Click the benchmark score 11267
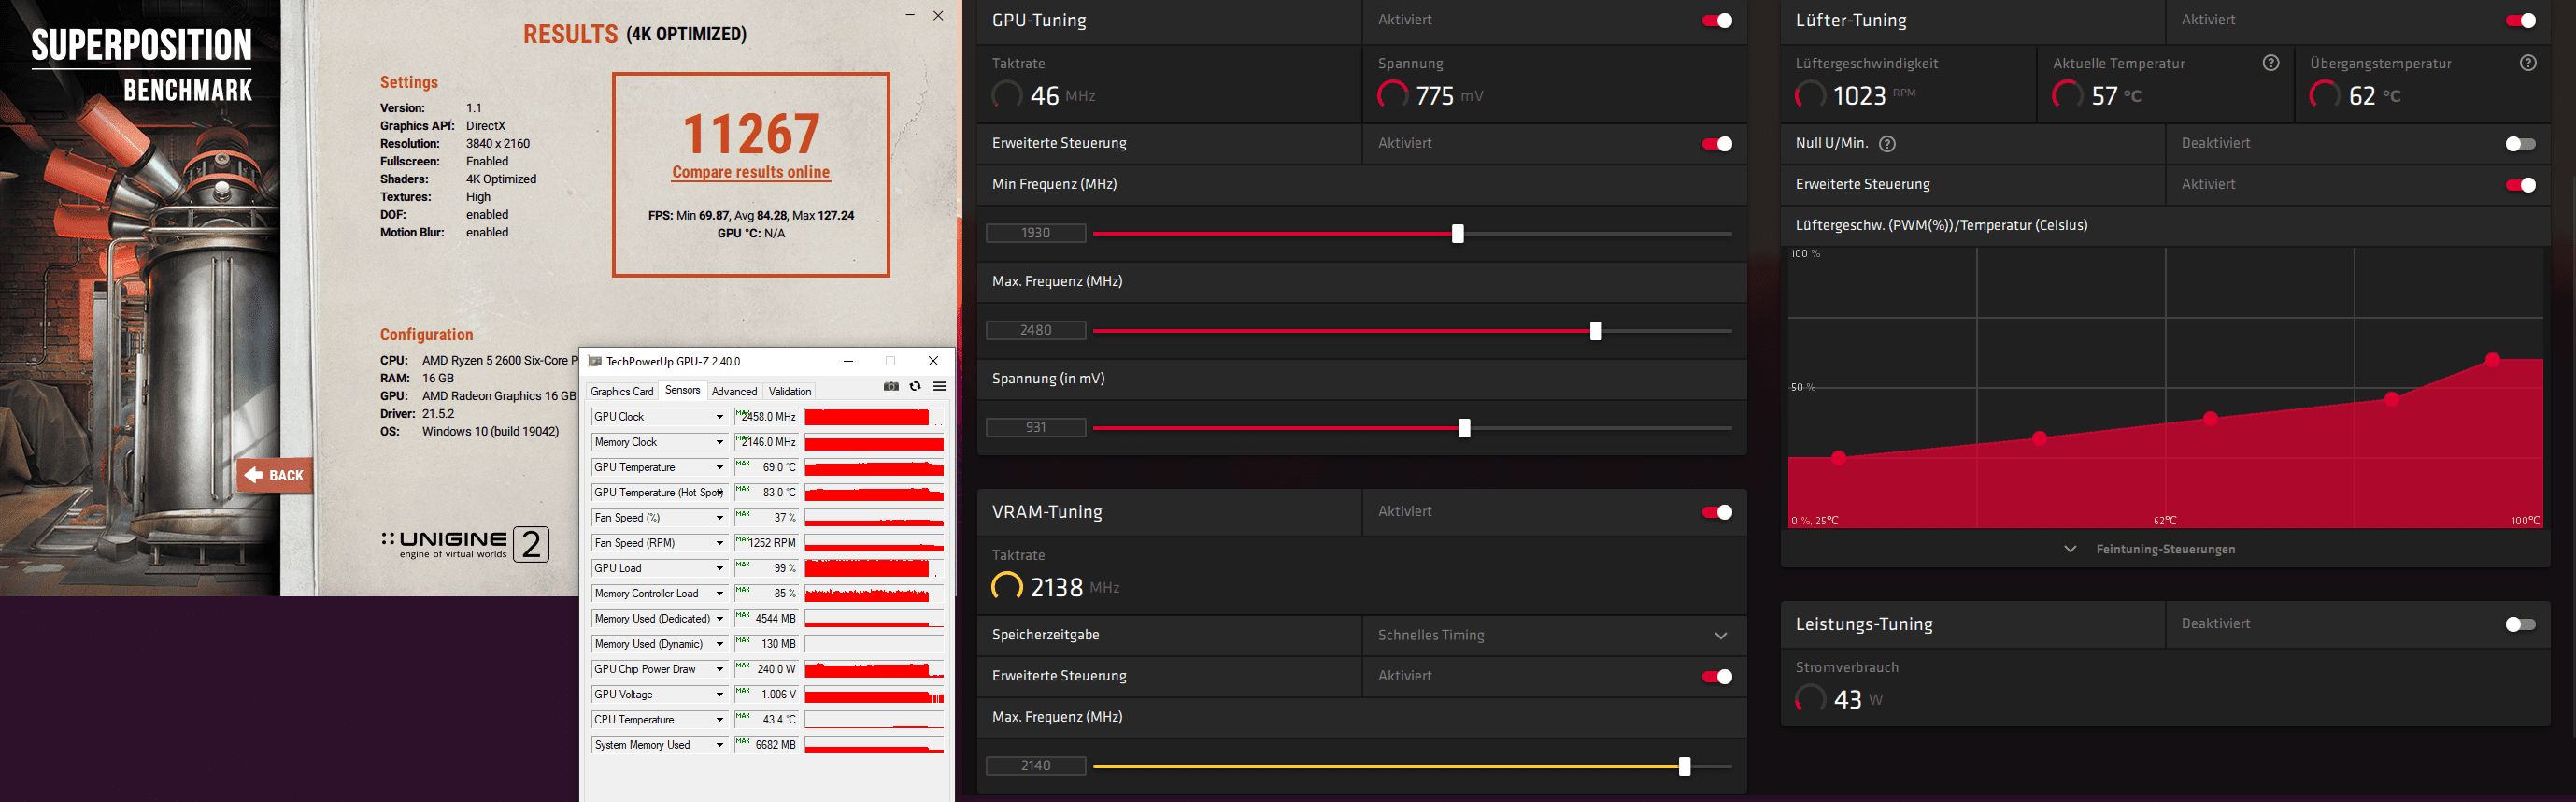2576x802 pixels. coord(751,134)
